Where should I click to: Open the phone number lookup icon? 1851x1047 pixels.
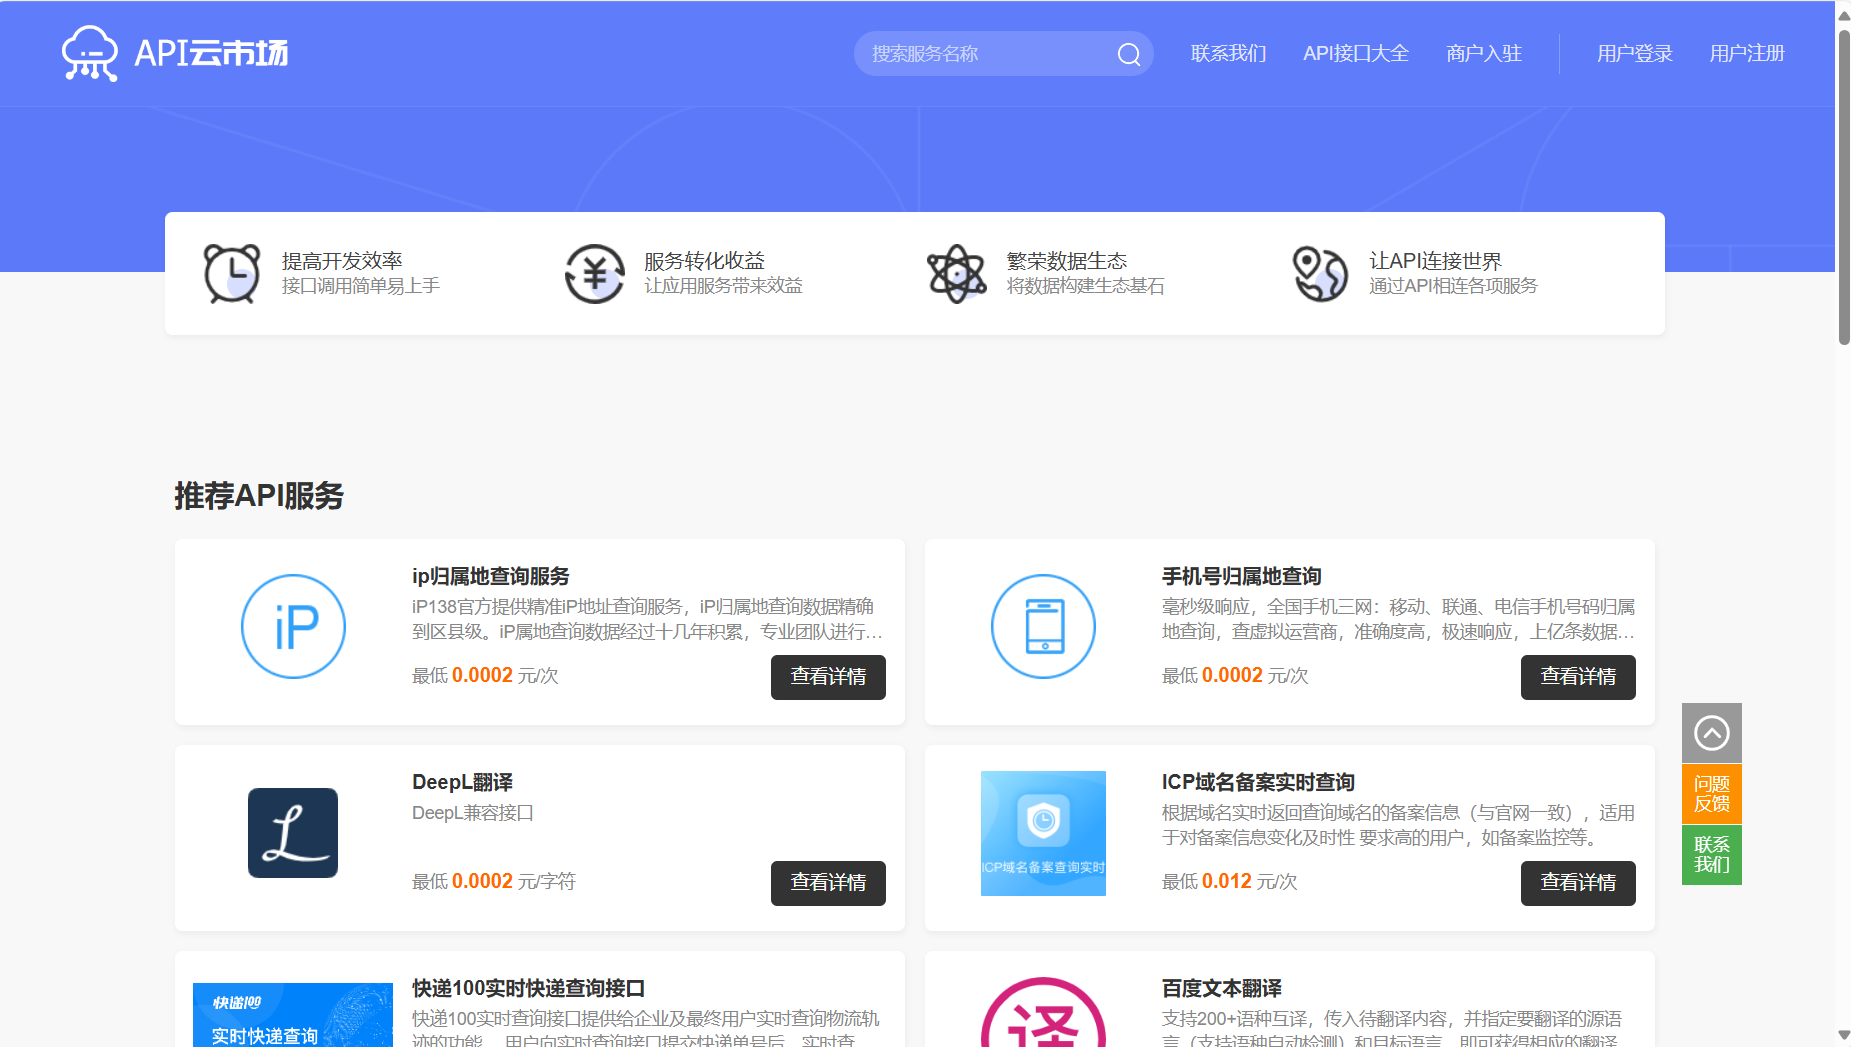click(1043, 627)
